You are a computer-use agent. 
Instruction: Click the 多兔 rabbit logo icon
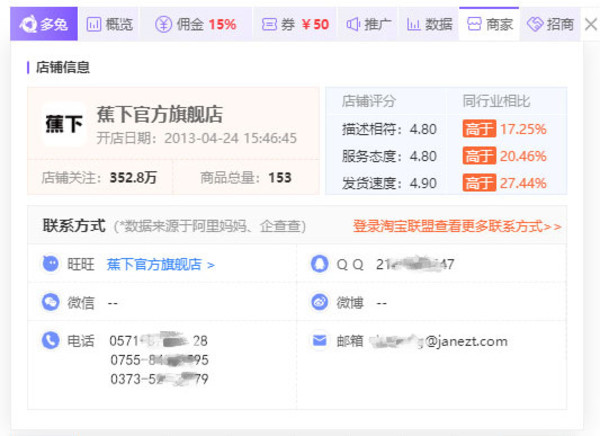28,24
